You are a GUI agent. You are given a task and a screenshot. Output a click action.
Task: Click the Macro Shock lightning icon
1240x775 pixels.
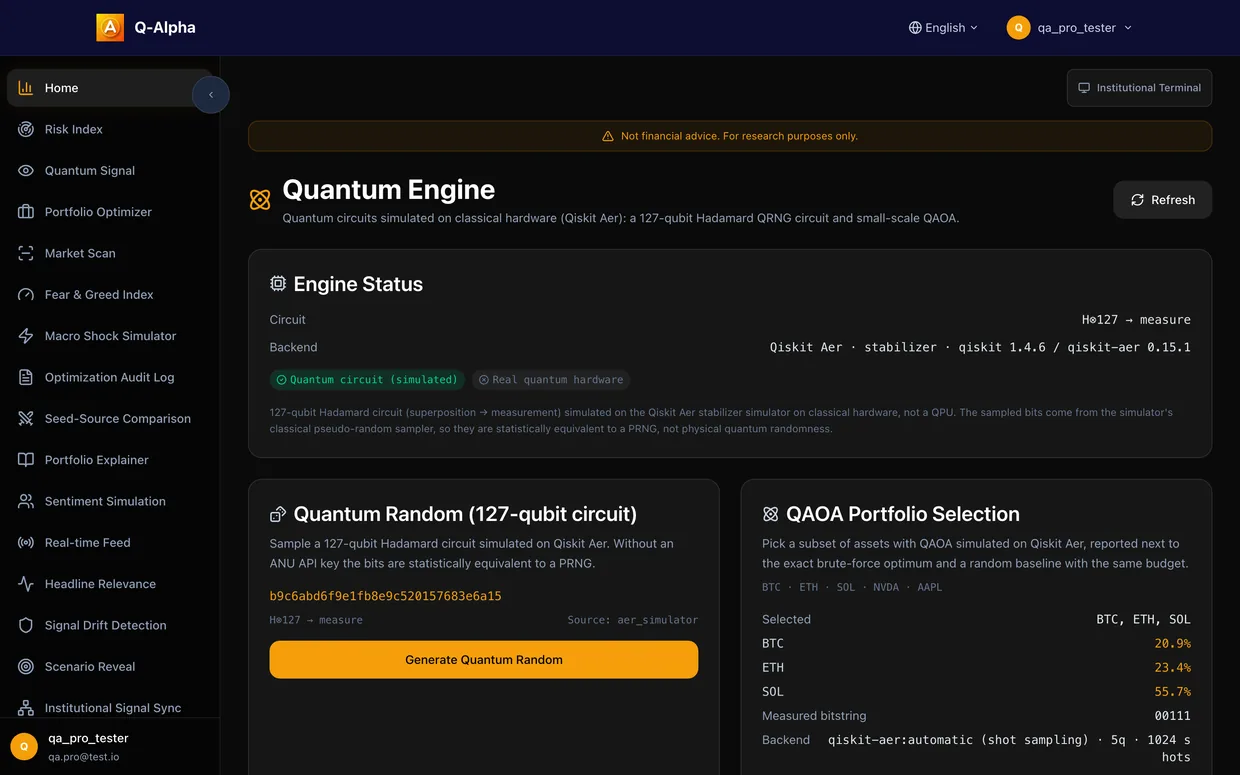pos(26,336)
